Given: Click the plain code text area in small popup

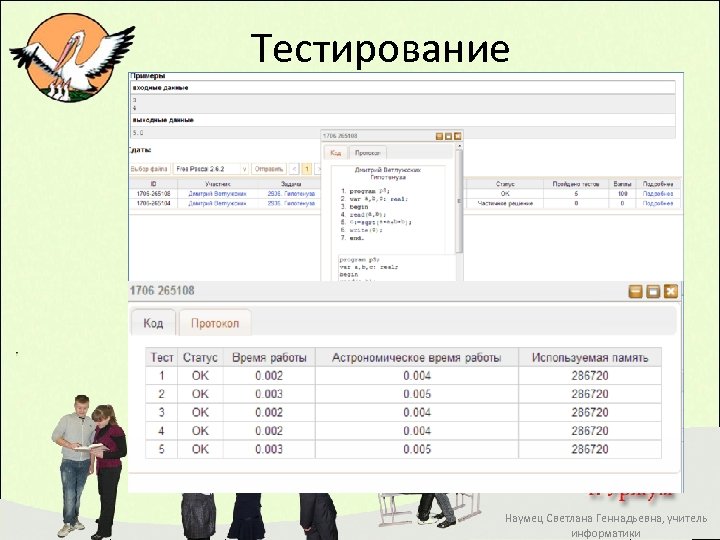Looking at the screenshot, I should click(397, 268).
